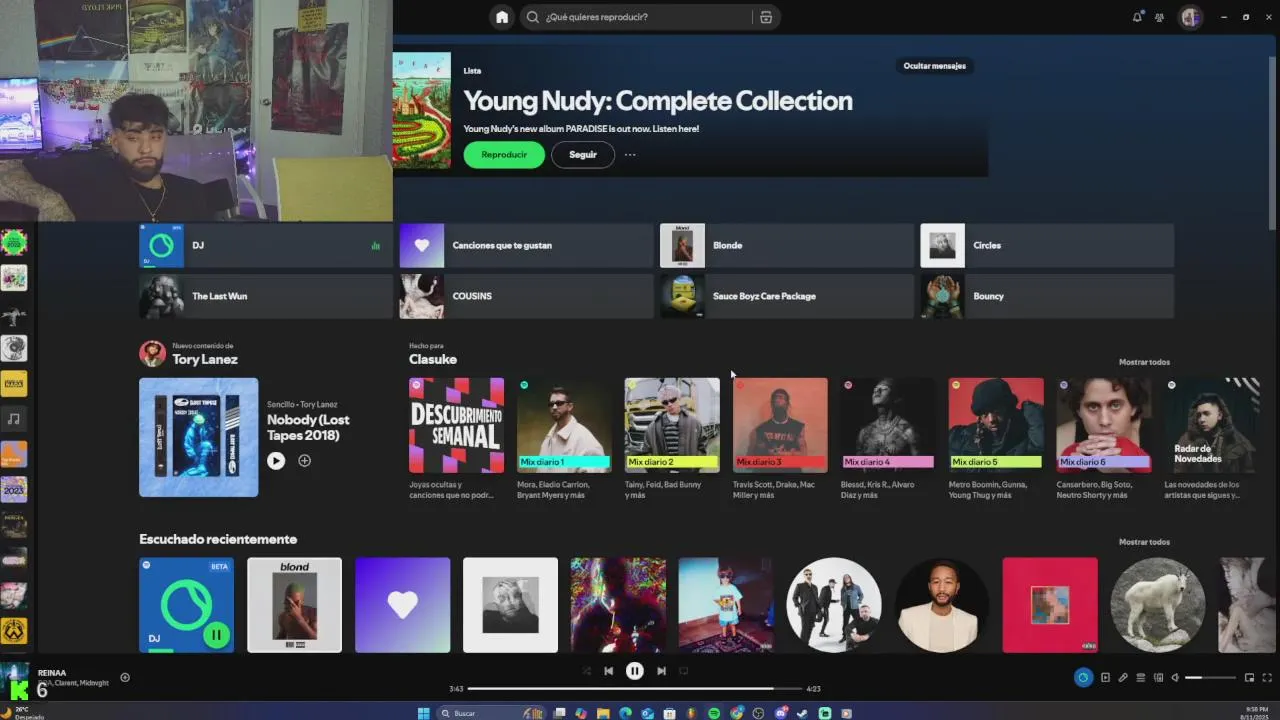
Task: Open the notifications bell
Action: pos(1137,17)
